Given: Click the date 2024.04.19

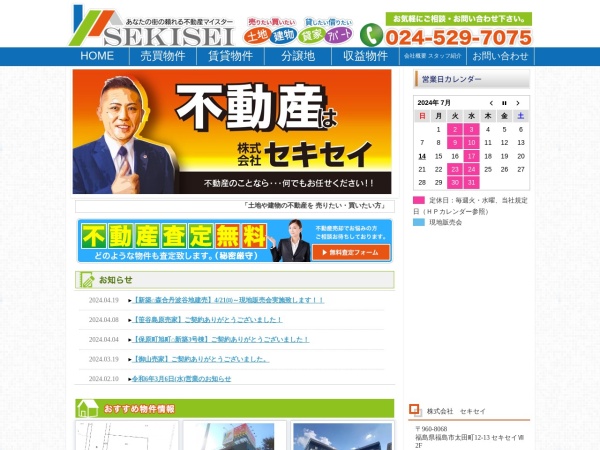Looking at the screenshot, I should [104, 300].
